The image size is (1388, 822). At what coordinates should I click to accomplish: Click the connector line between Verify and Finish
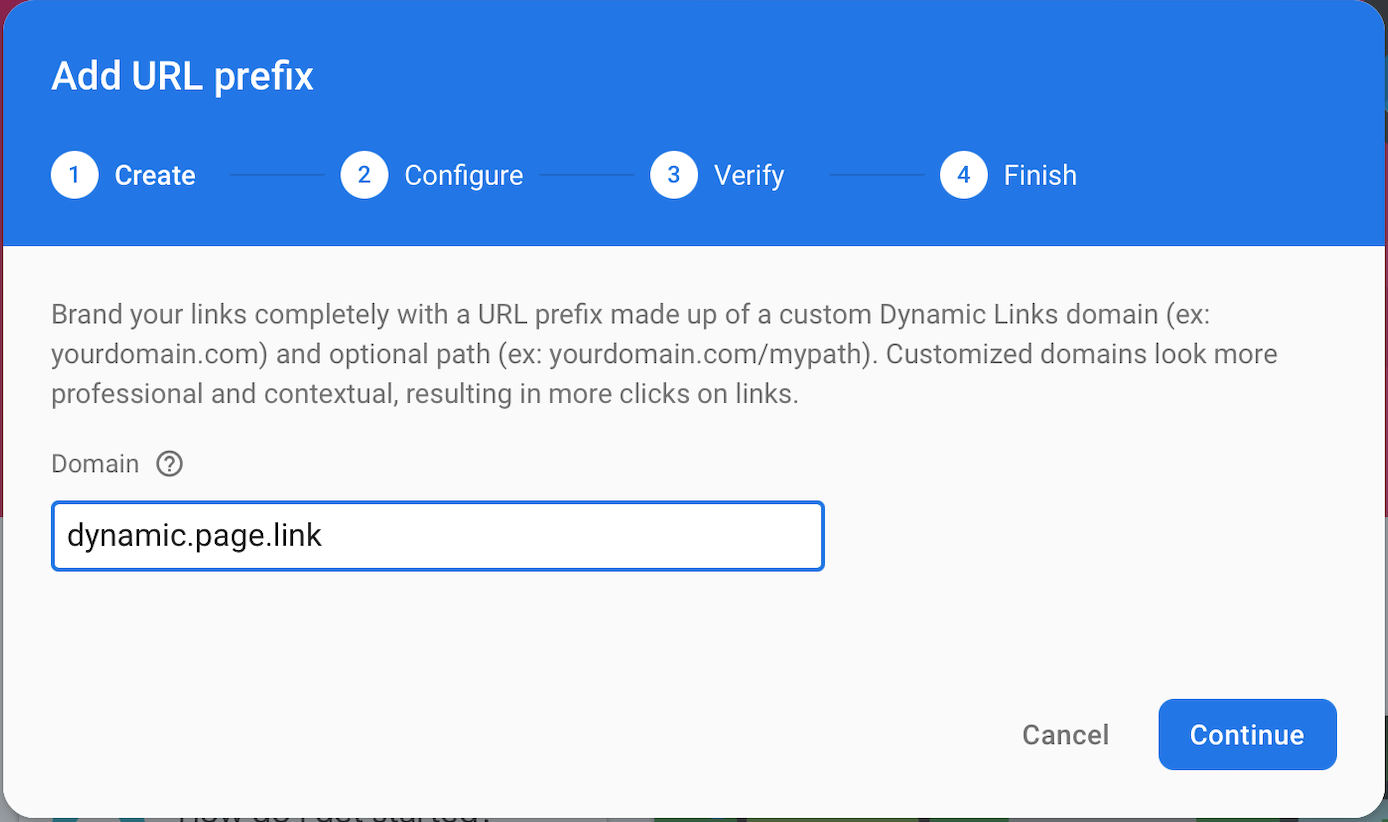coord(876,175)
